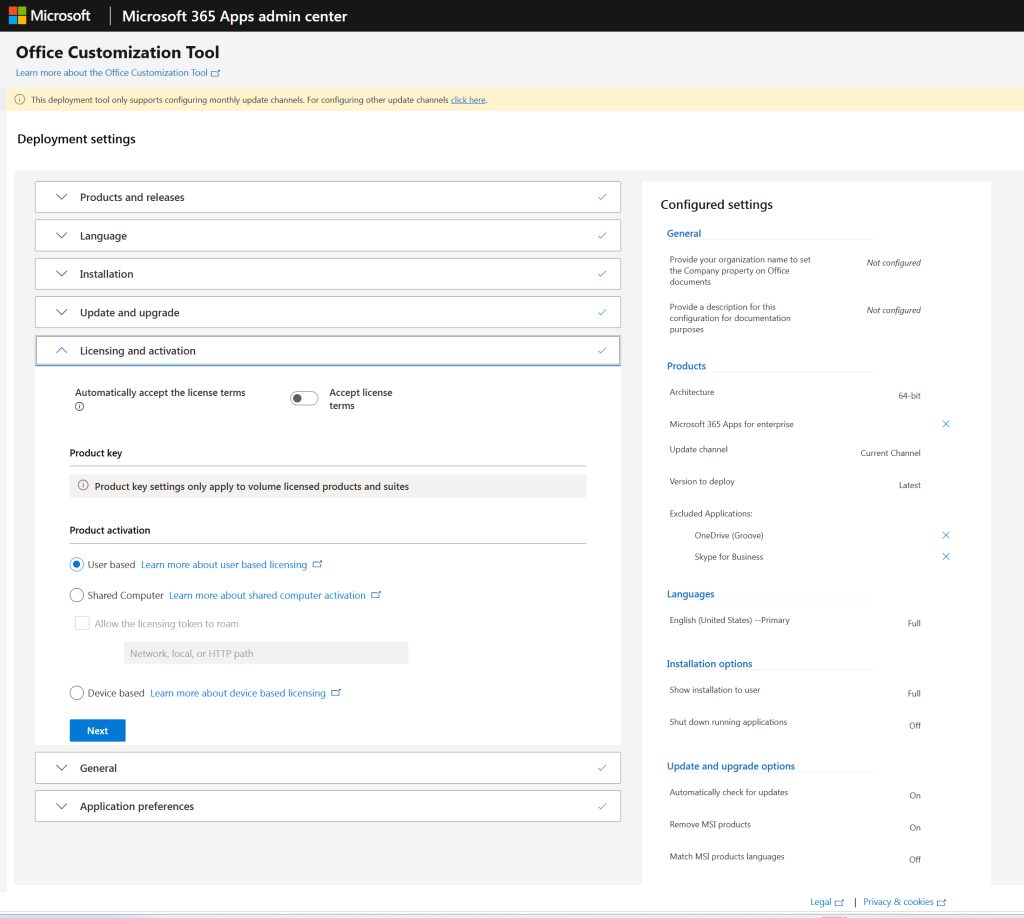
Task: Click 'Remove MSI products' setting
Action: (710, 825)
